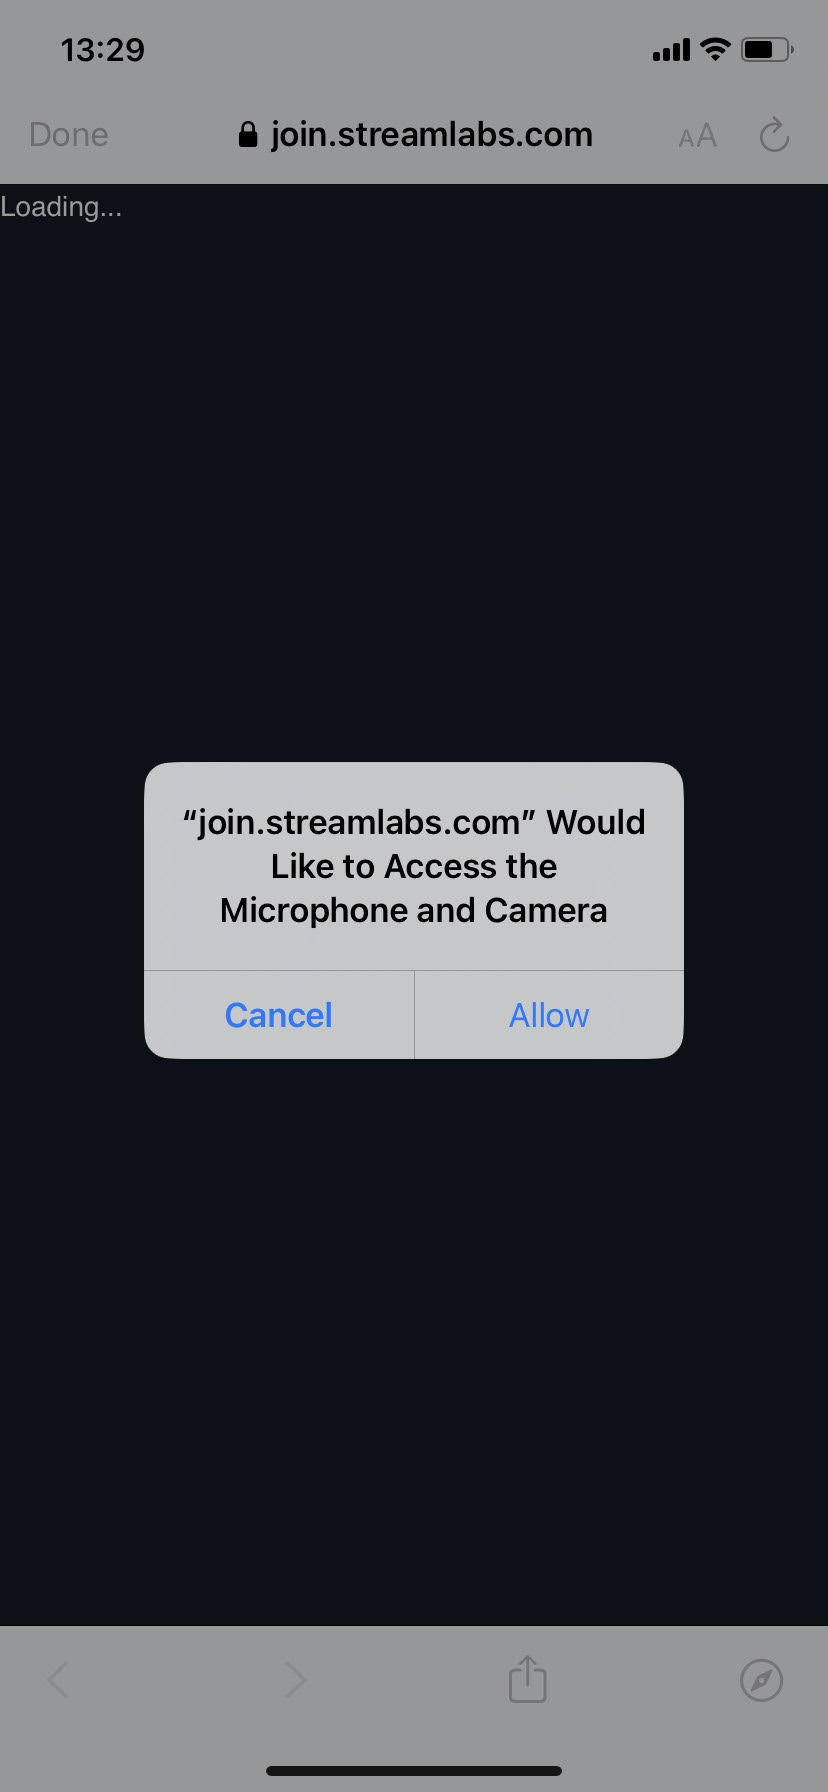The width and height of the screenshot is (828, 1792).
Task: Open the AA text size options
Action: (697, 136)
